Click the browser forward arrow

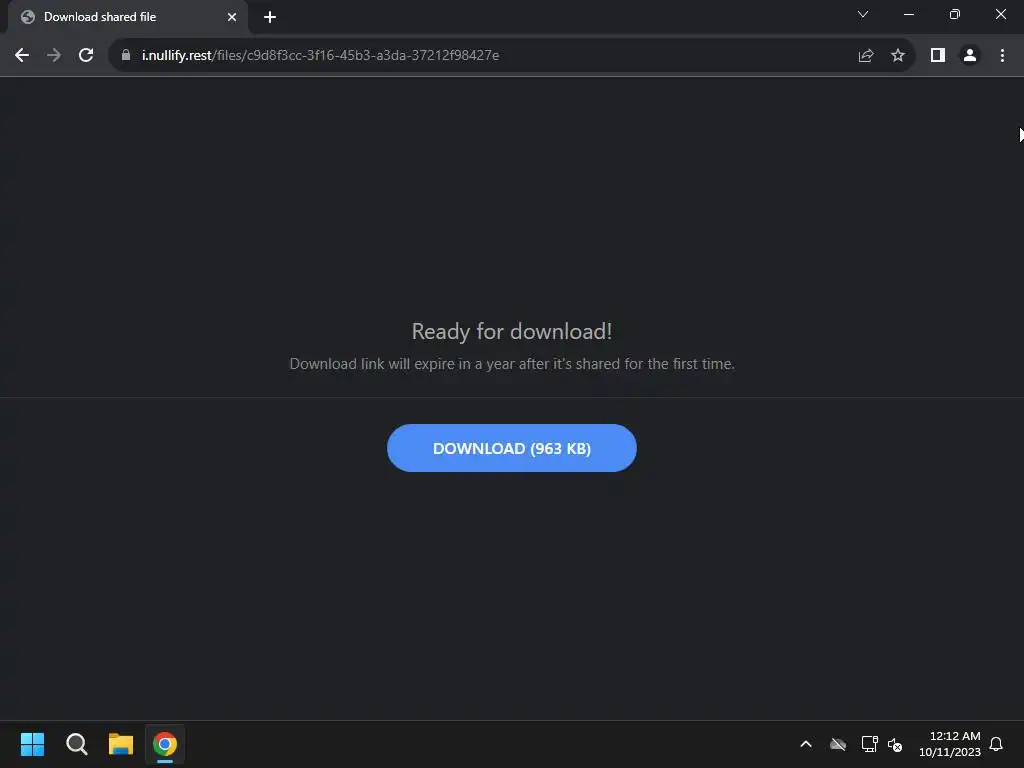coord(54,56)
